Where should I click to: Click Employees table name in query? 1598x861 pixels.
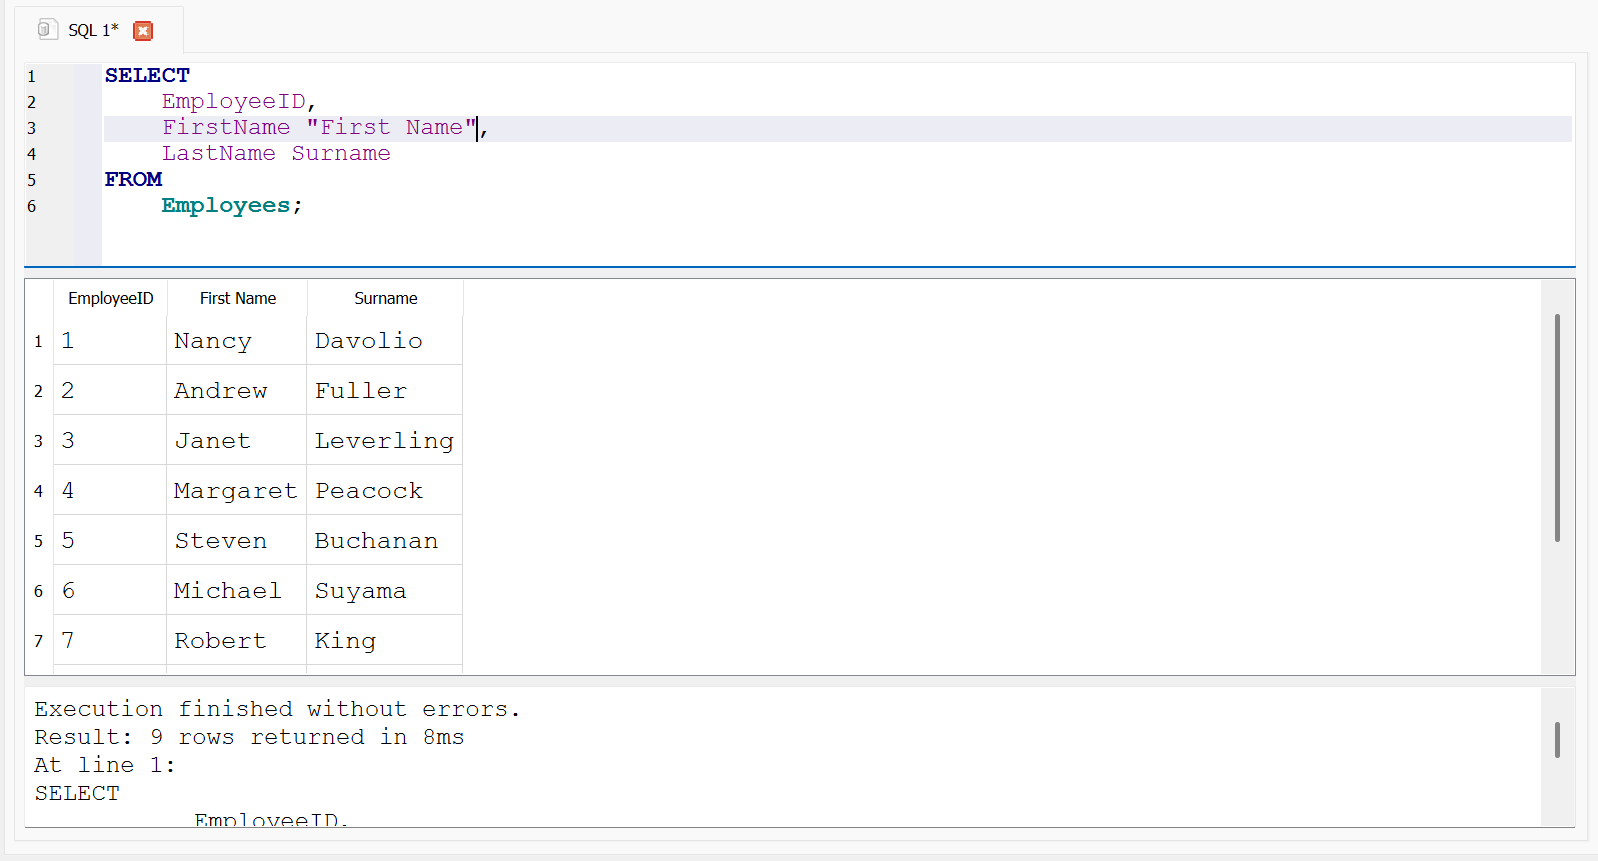[226, 206]
